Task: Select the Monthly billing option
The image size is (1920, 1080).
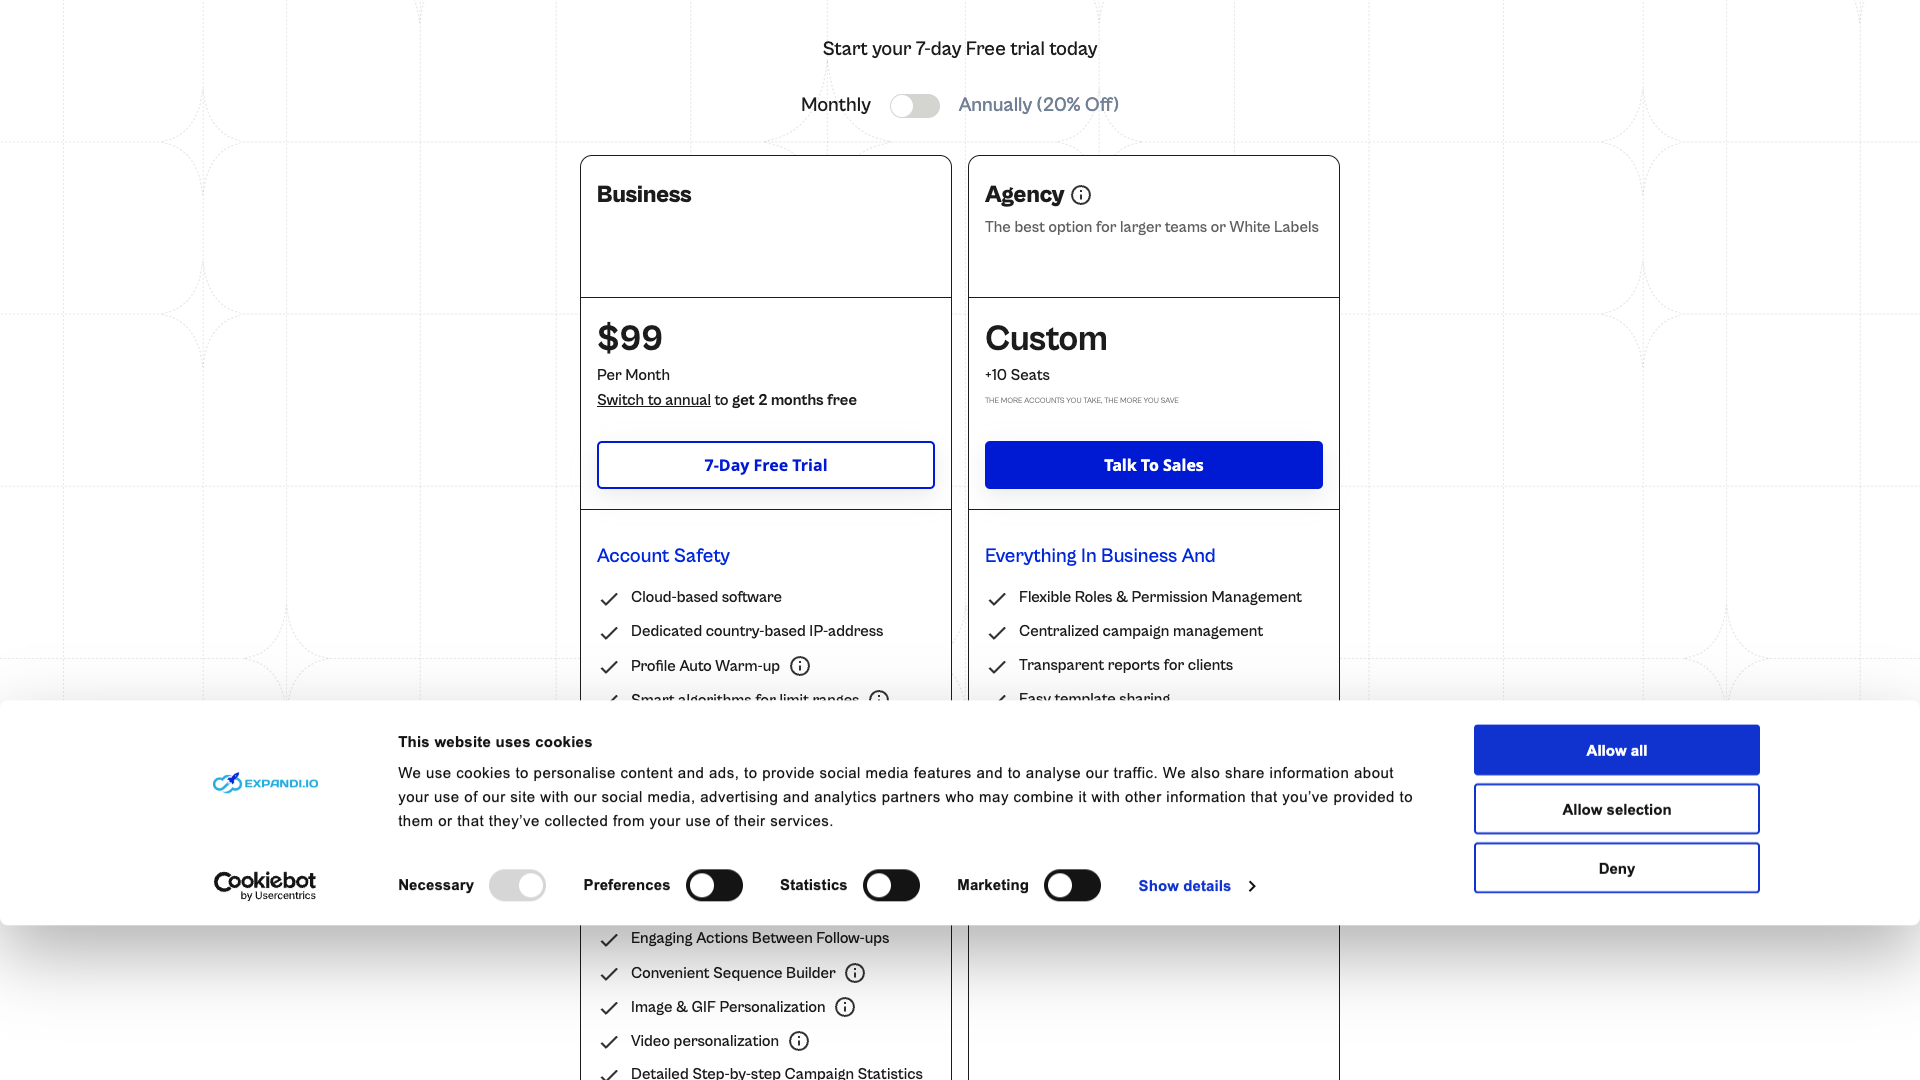Action: pos(835,104)
